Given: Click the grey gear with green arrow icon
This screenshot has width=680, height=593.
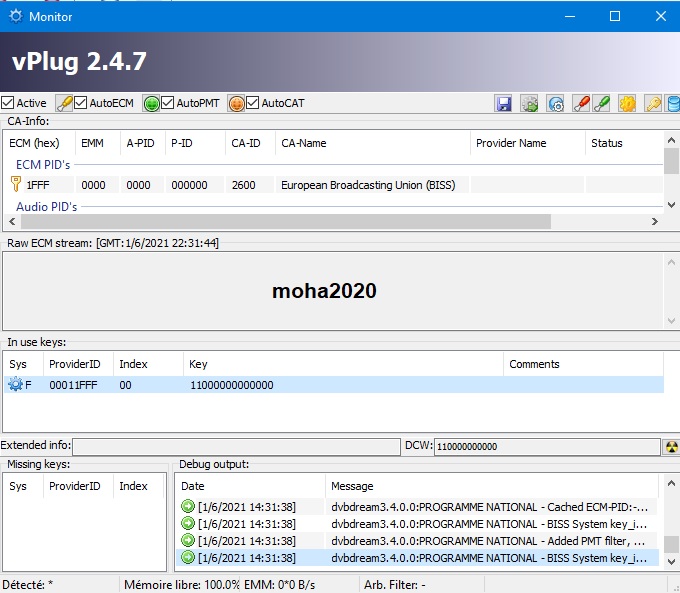Looking at the screenshot, I should coord(529,104).
